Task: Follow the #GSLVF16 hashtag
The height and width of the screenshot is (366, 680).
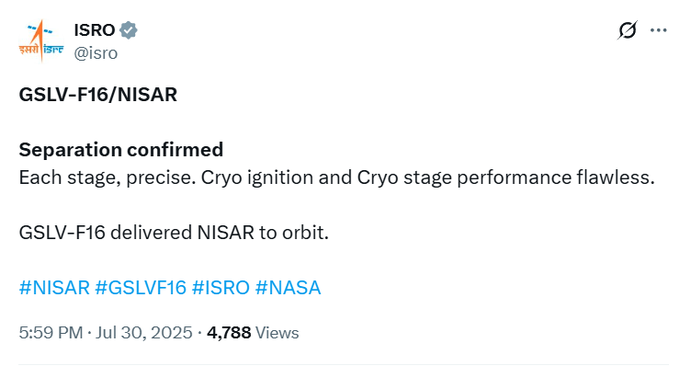Action: coord(141,288)
